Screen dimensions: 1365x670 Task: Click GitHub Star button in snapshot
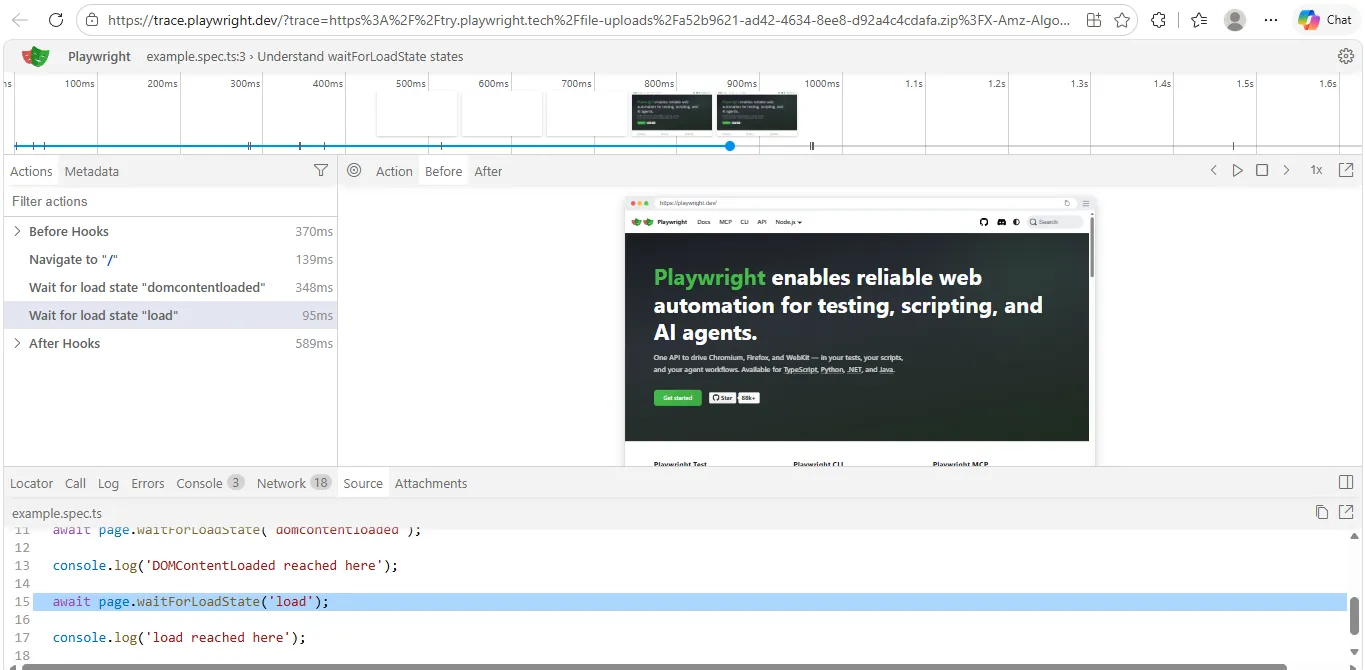point(722,397)
